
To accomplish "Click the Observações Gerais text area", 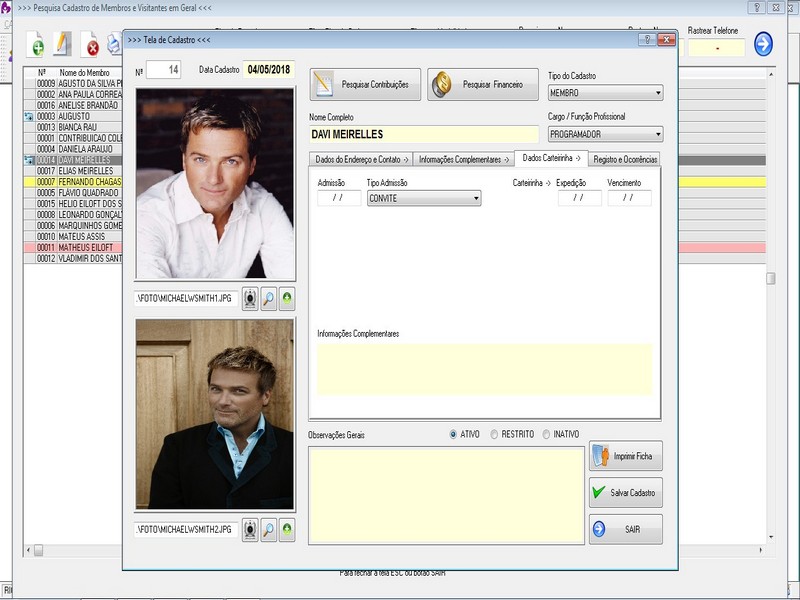I will click(446, 495).
